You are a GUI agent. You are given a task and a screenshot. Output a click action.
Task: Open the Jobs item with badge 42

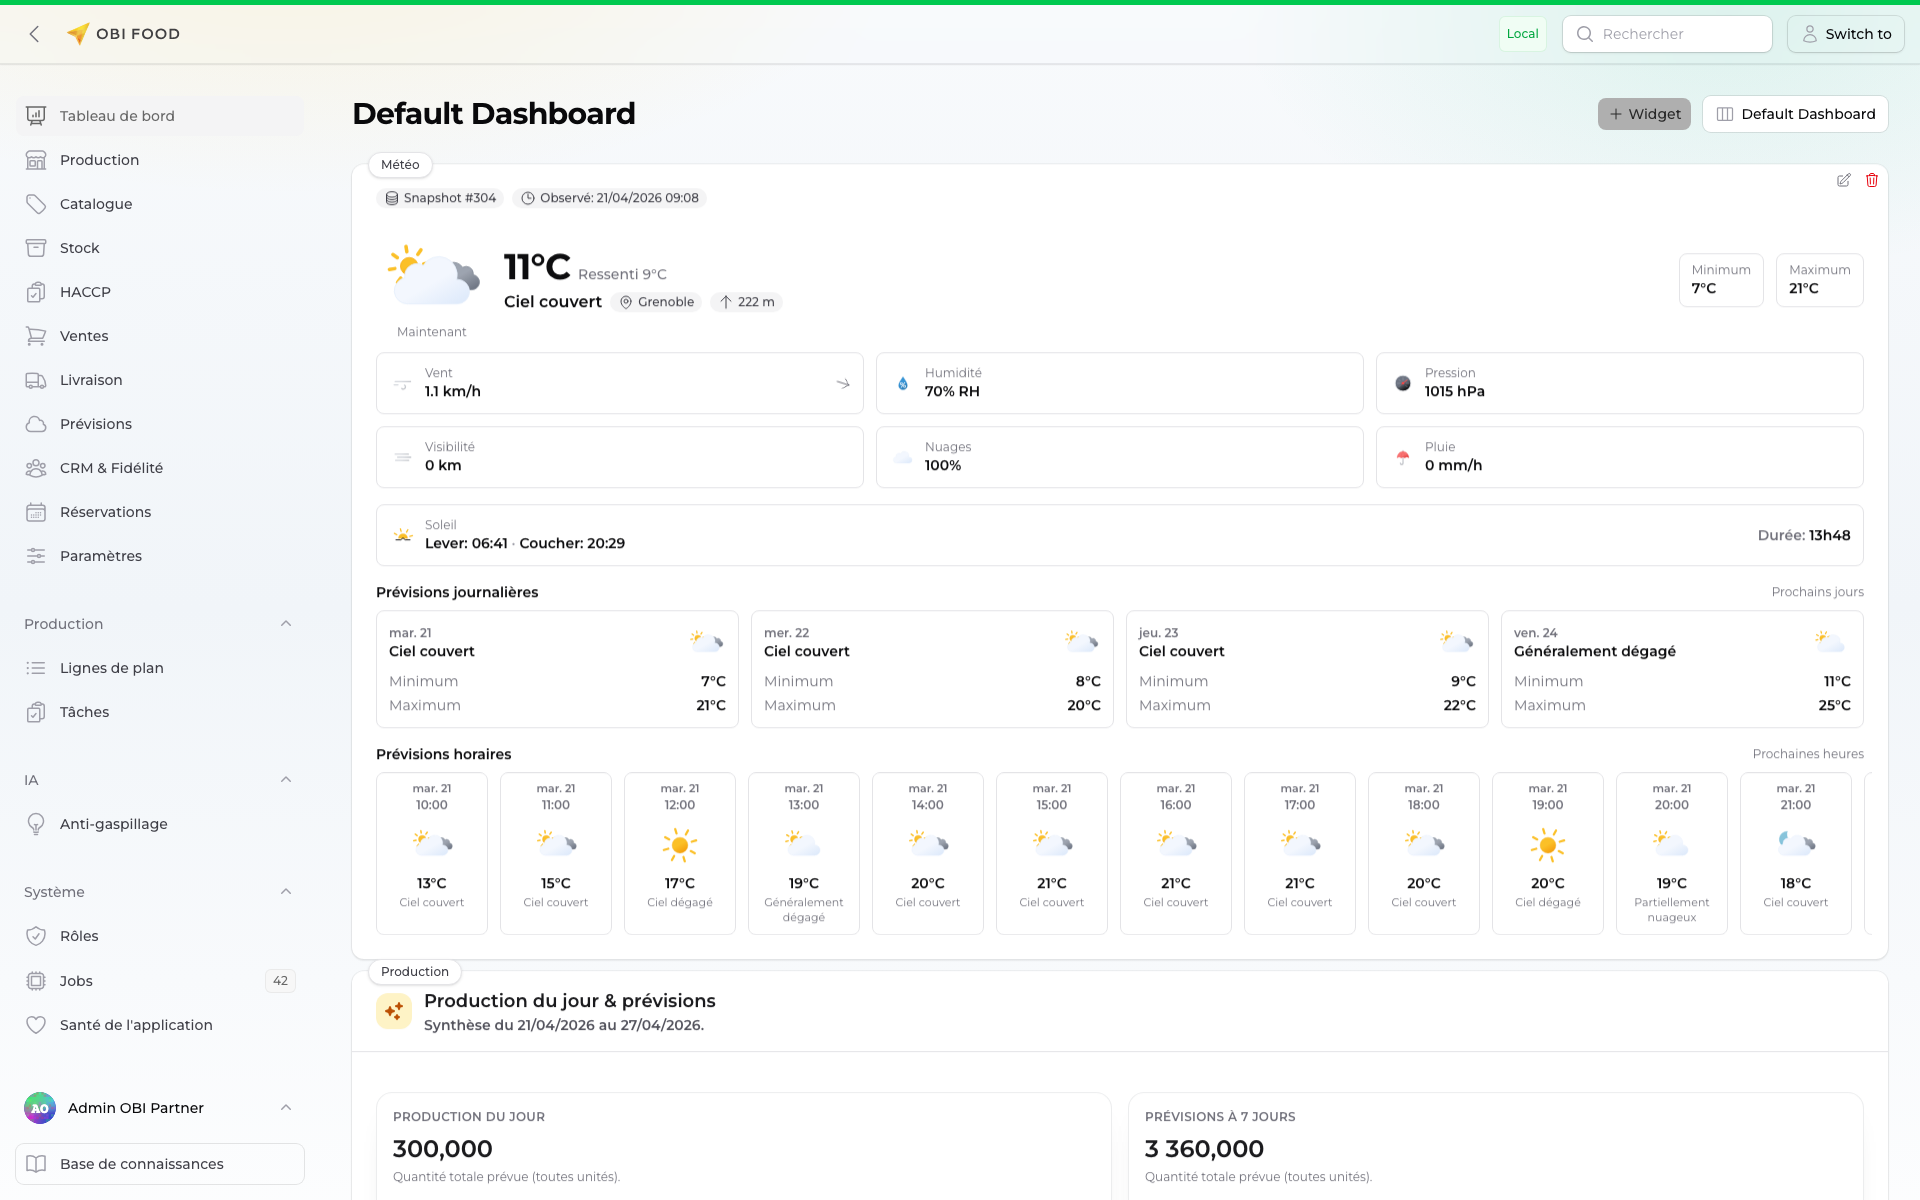76,981
